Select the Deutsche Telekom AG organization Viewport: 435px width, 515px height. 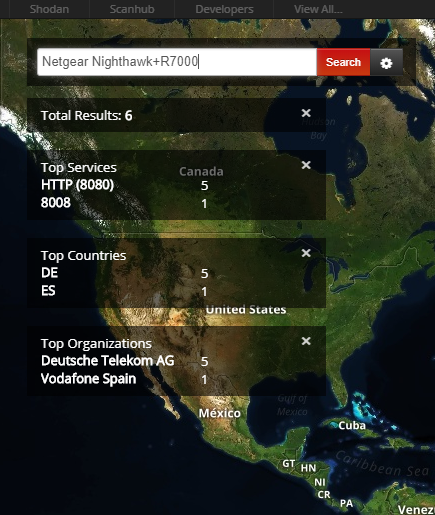(x=107, y=361)
